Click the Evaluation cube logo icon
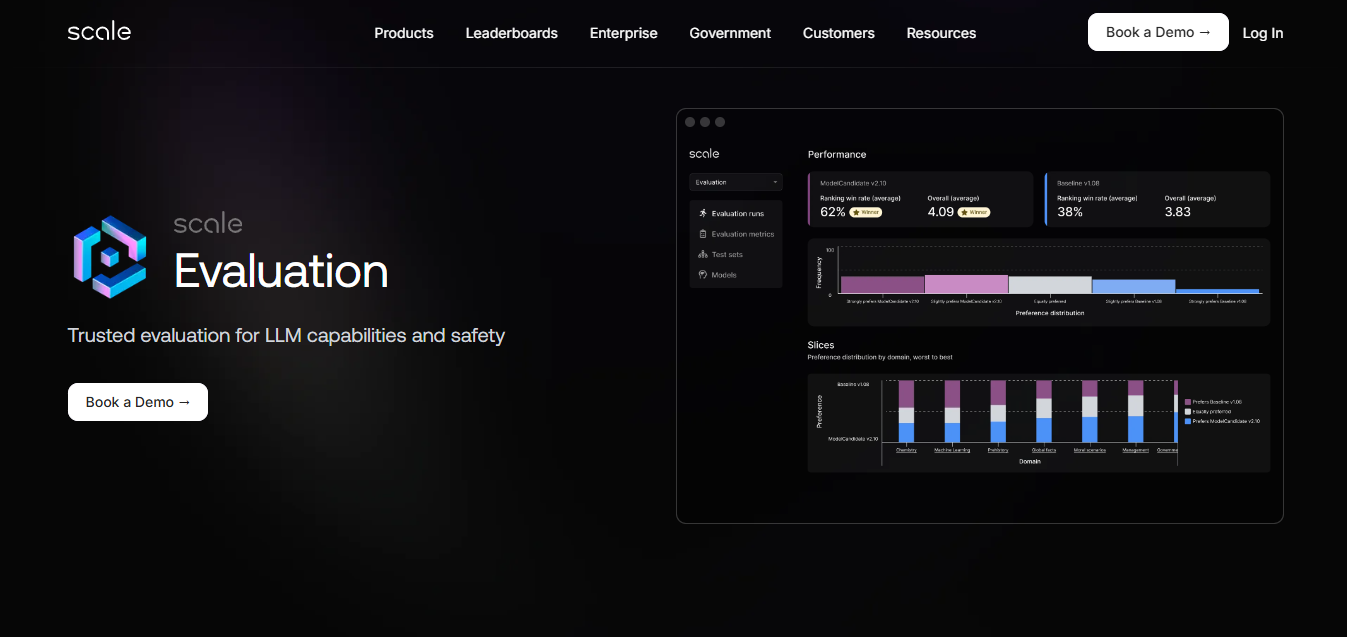 click(x=110, y=257)
